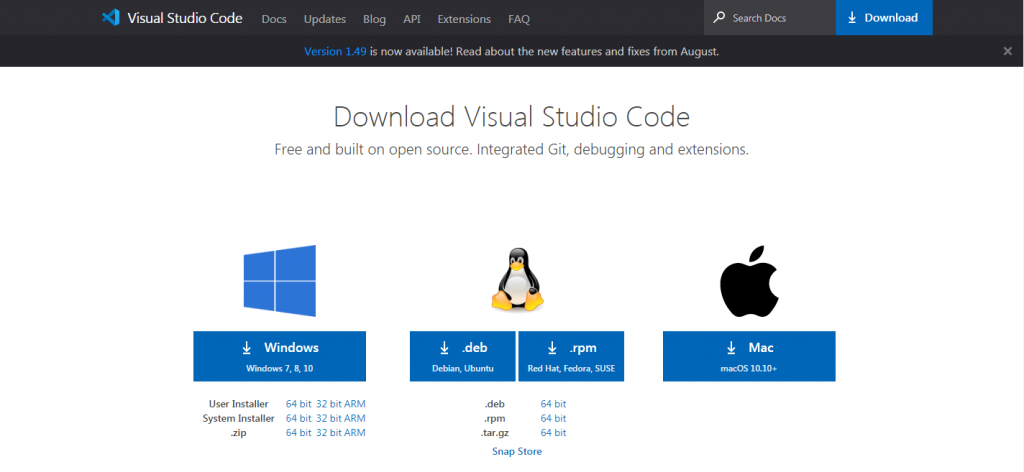Go to the Blog from the navbar
The image size is (1024, 472).
tap(374, 19)
